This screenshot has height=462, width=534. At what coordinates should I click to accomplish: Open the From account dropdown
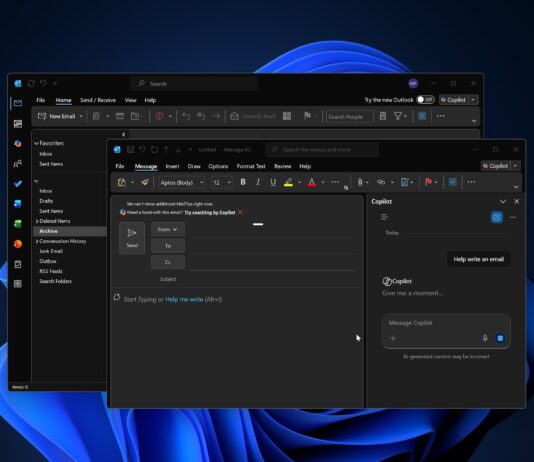(168, 229)
